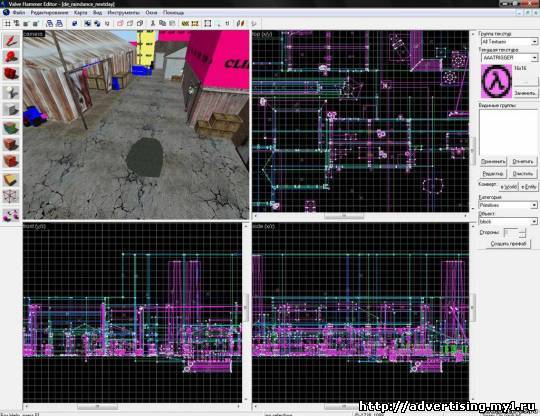Click the Load Window State icon

click(50, 23)
